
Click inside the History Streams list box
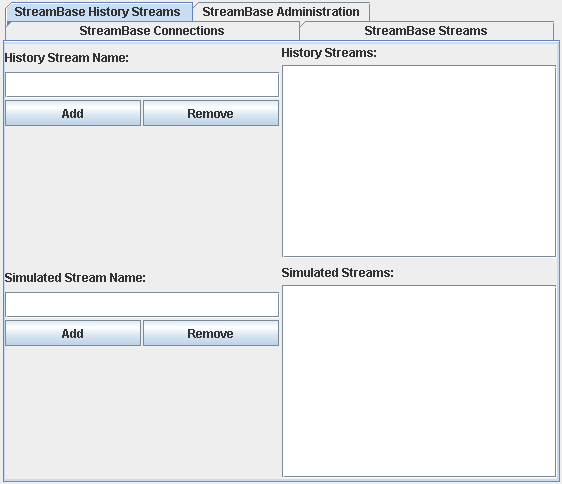419,161
